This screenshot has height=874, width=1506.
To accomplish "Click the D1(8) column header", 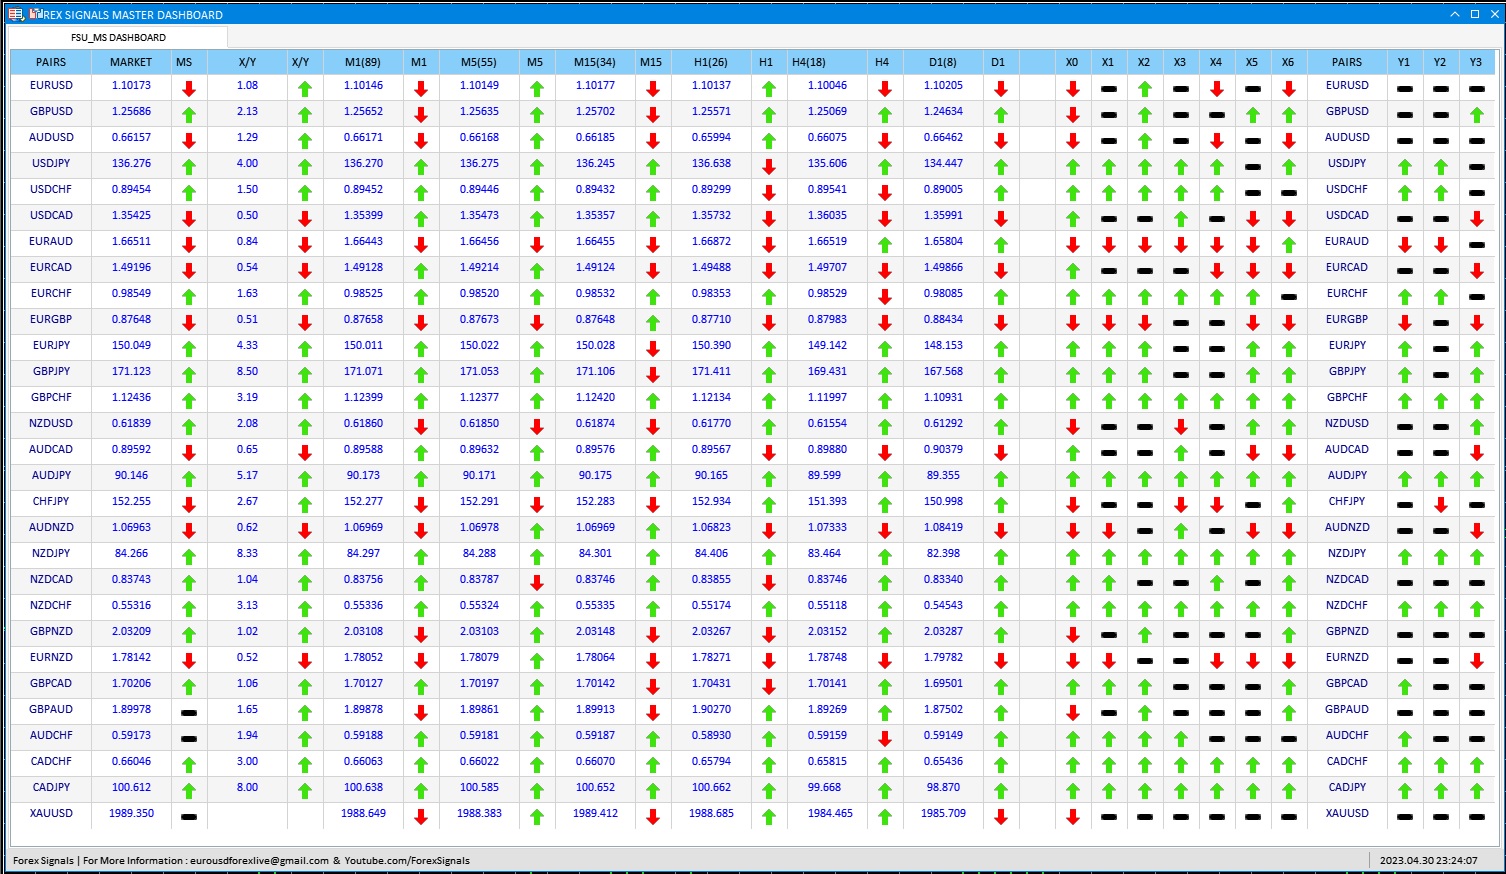I will click(x=943, y=62).
